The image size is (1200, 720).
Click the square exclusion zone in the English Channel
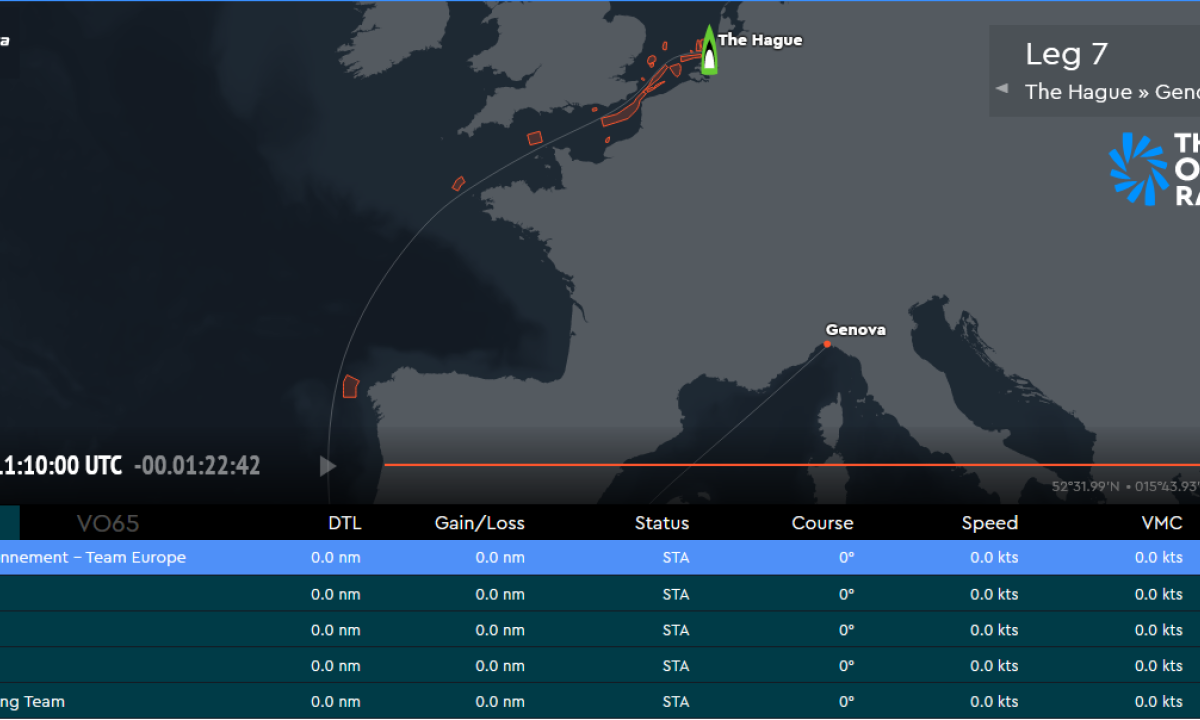tap(535, 138)
